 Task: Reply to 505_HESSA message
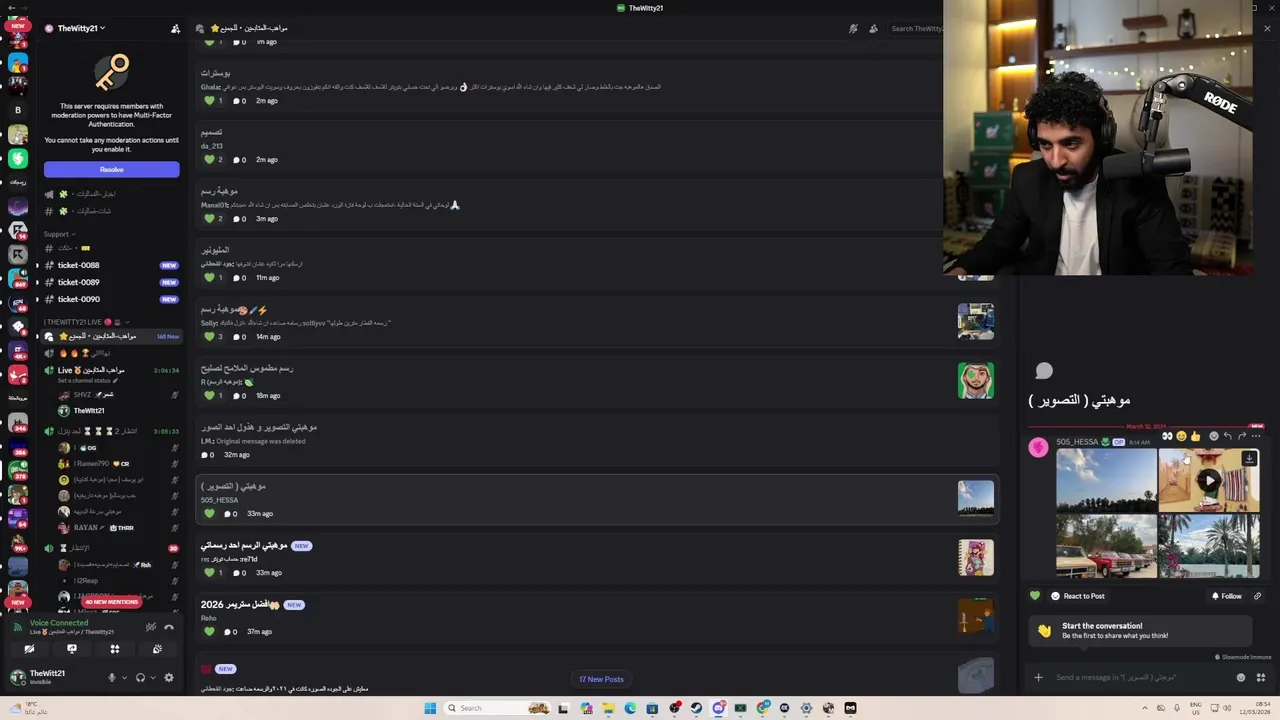coord(1228,436)
